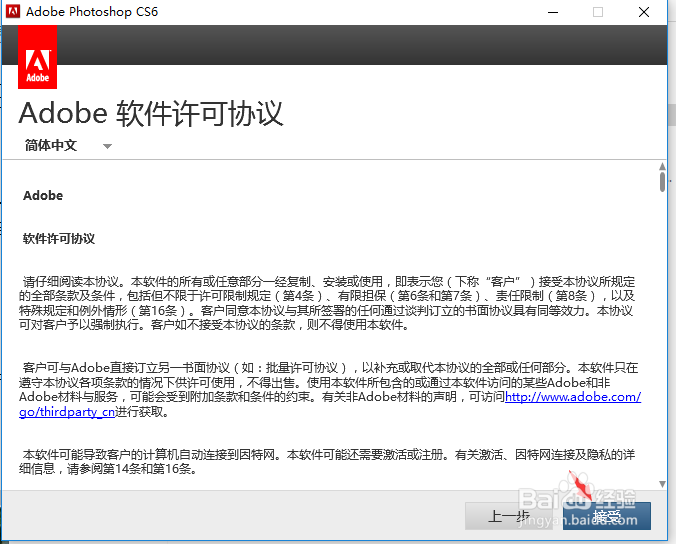Close the Photoshop CS6 installer window
This screenshot has height=544, width=676.
[x=644, y=12]
